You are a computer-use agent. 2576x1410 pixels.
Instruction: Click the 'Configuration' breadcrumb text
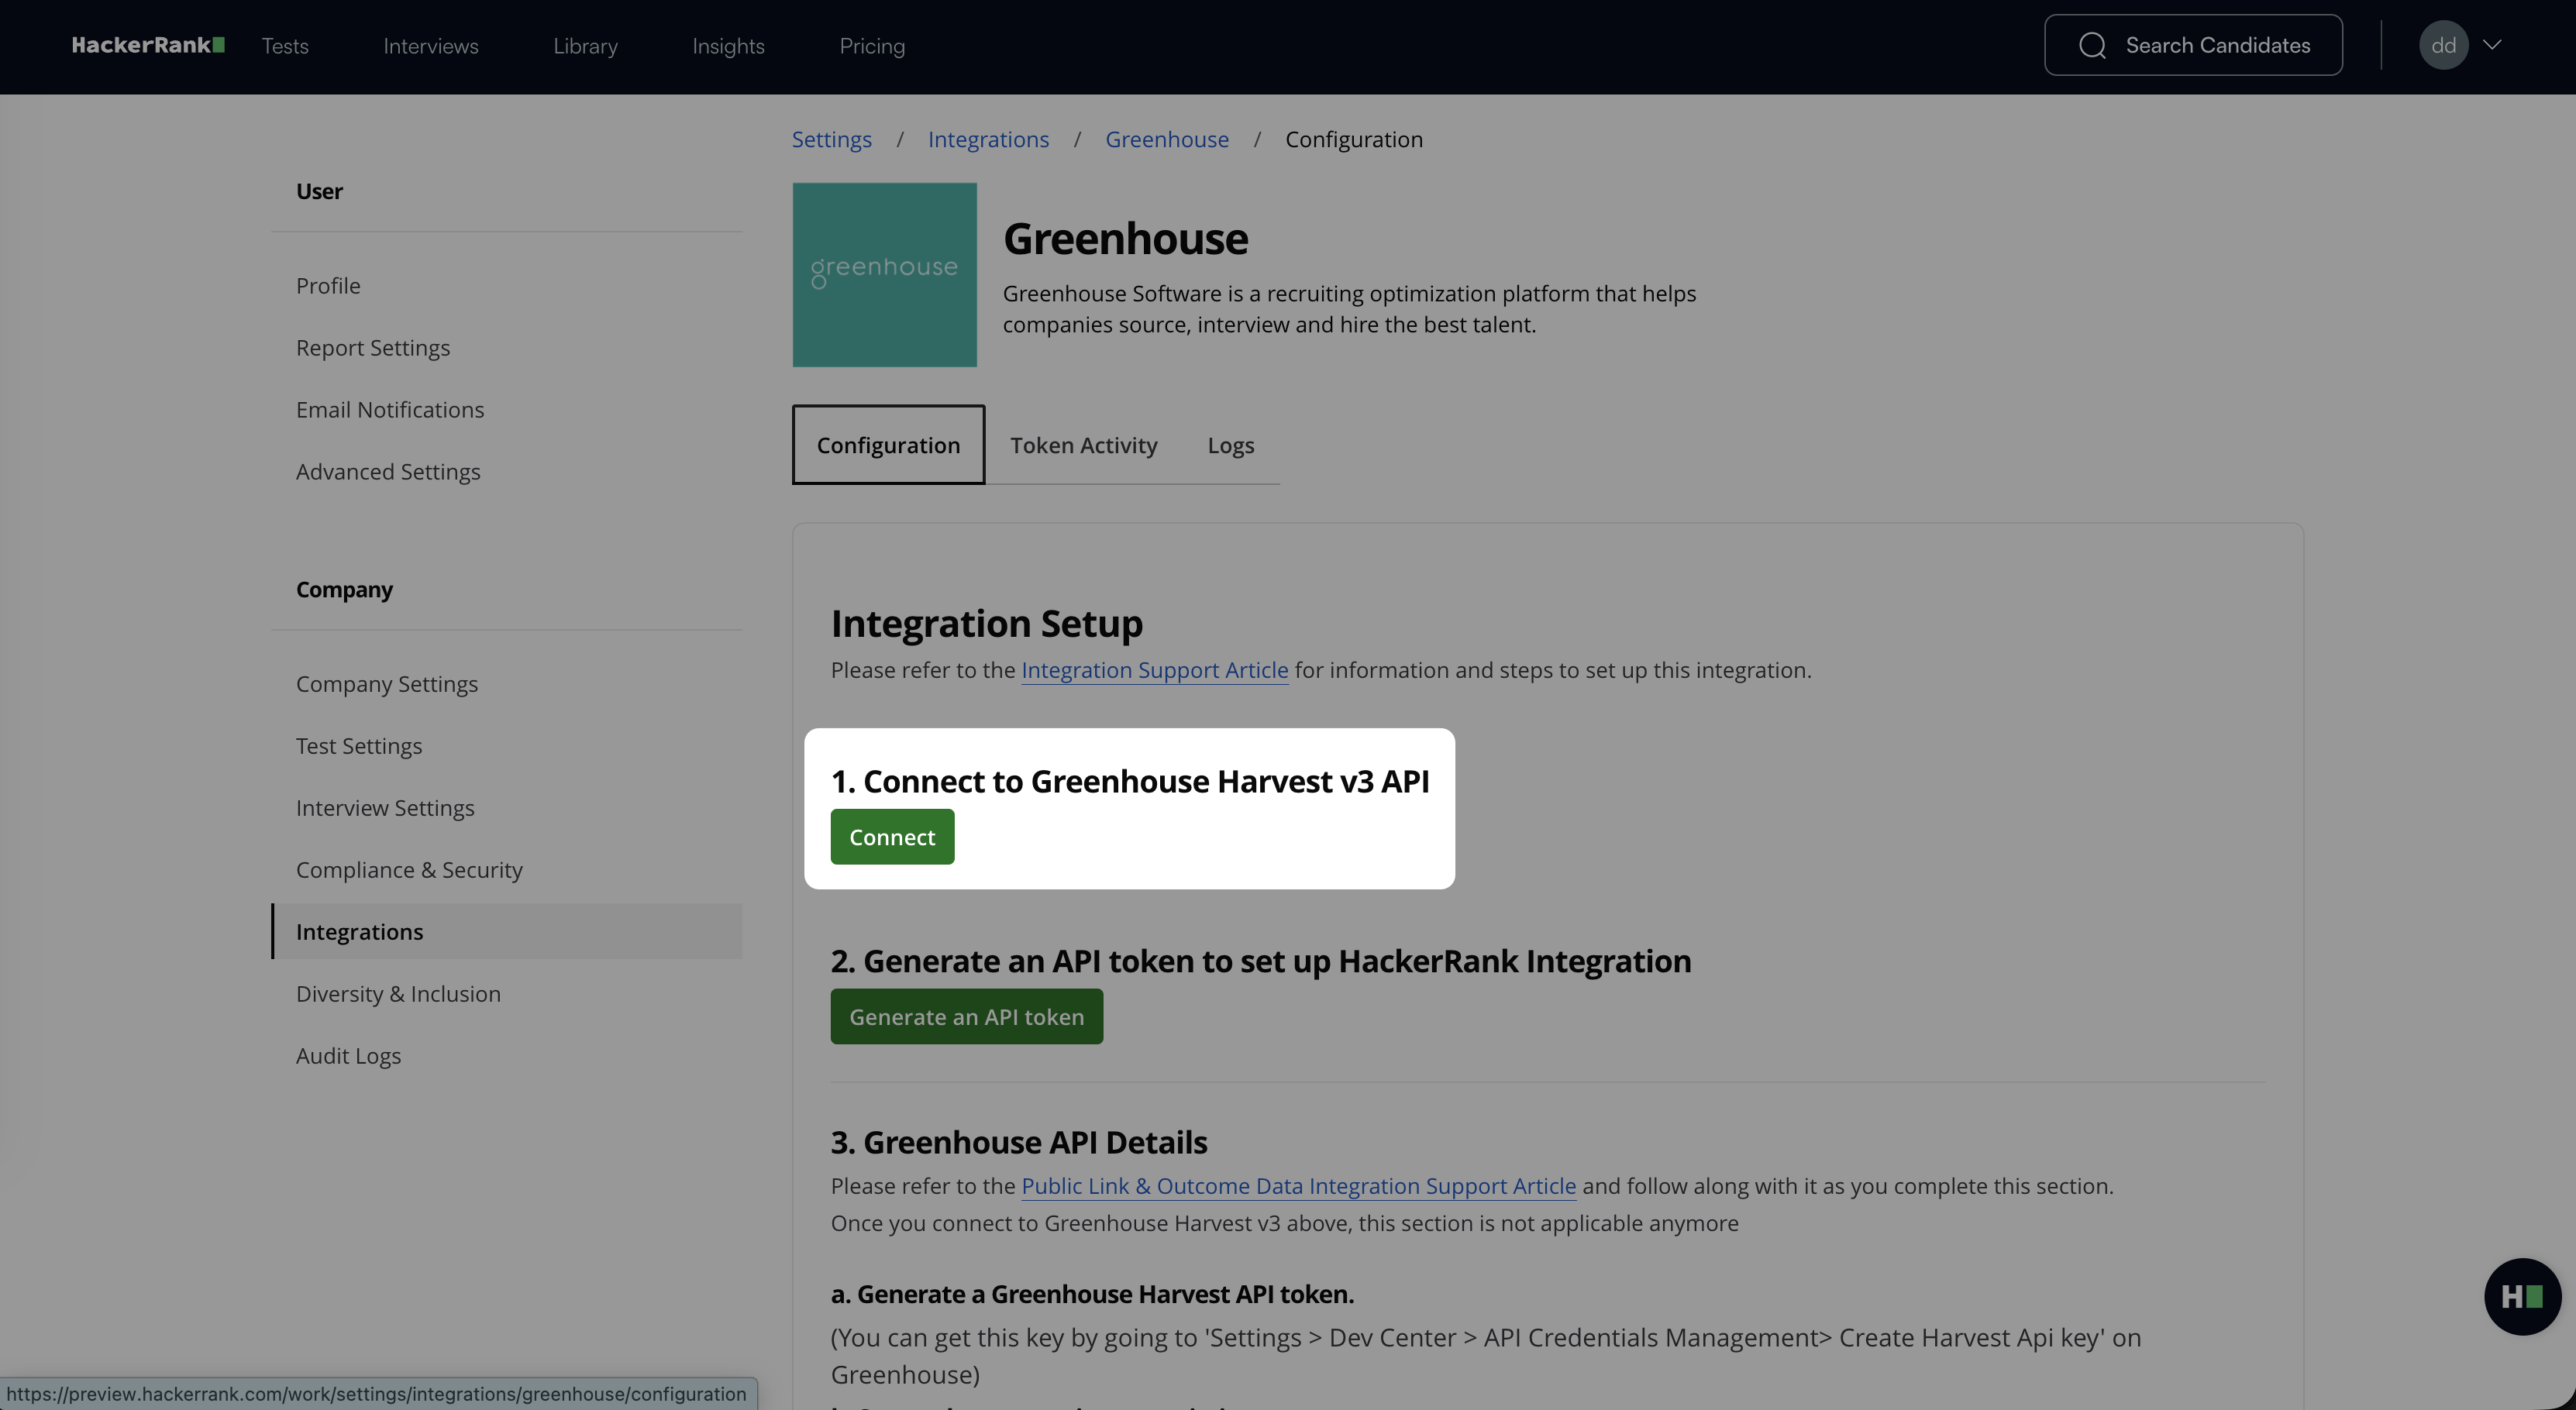point(1354,139)
